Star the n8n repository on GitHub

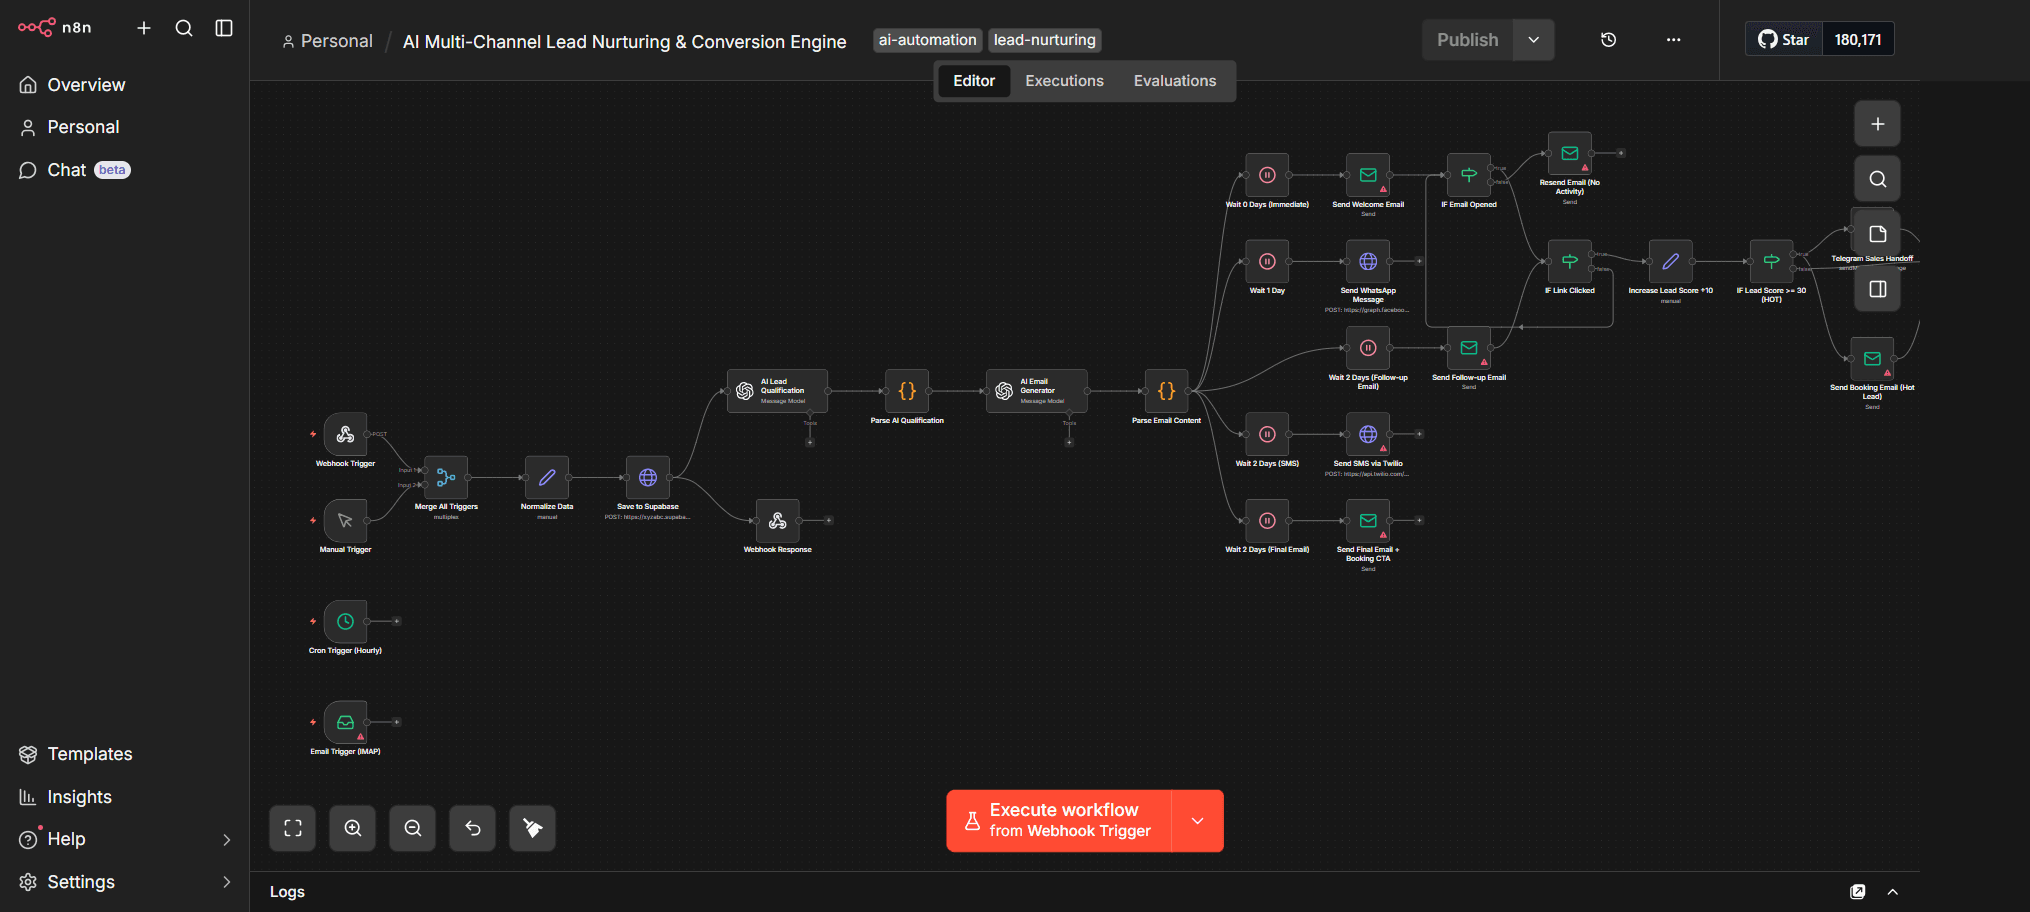click(1782, 39)
